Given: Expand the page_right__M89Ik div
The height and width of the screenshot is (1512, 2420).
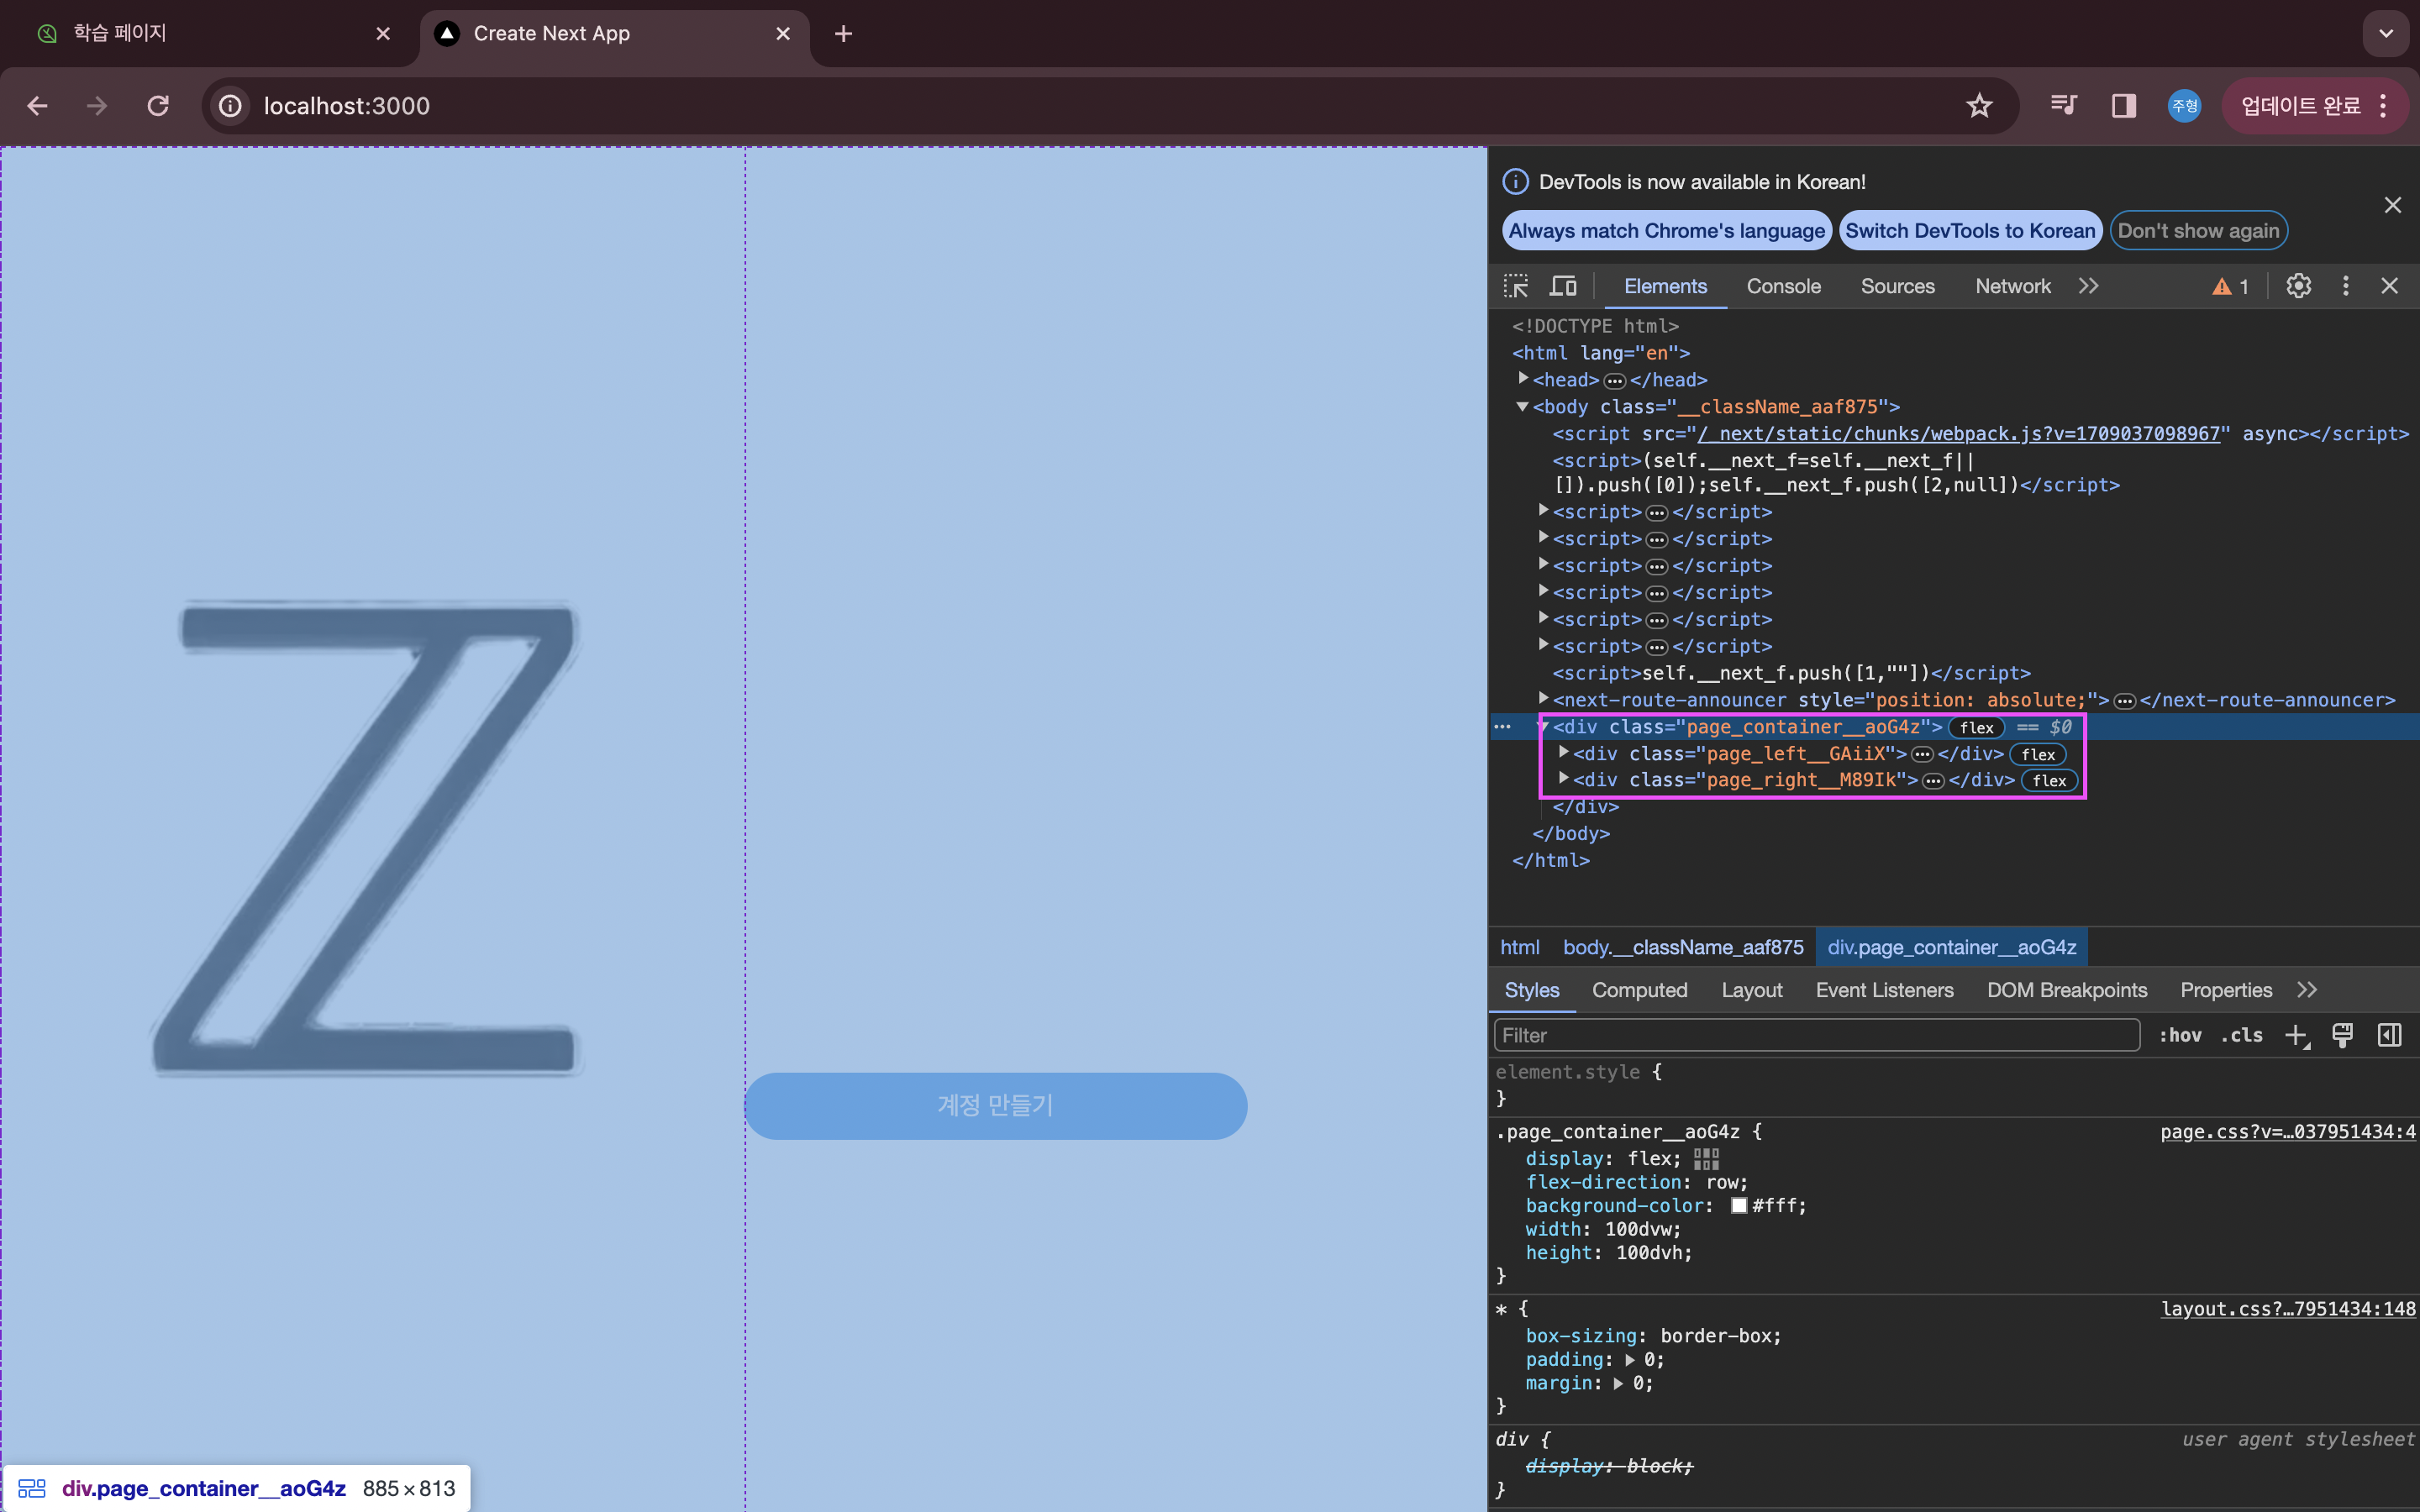Looking at the screenshot, I should point(1563,778).
